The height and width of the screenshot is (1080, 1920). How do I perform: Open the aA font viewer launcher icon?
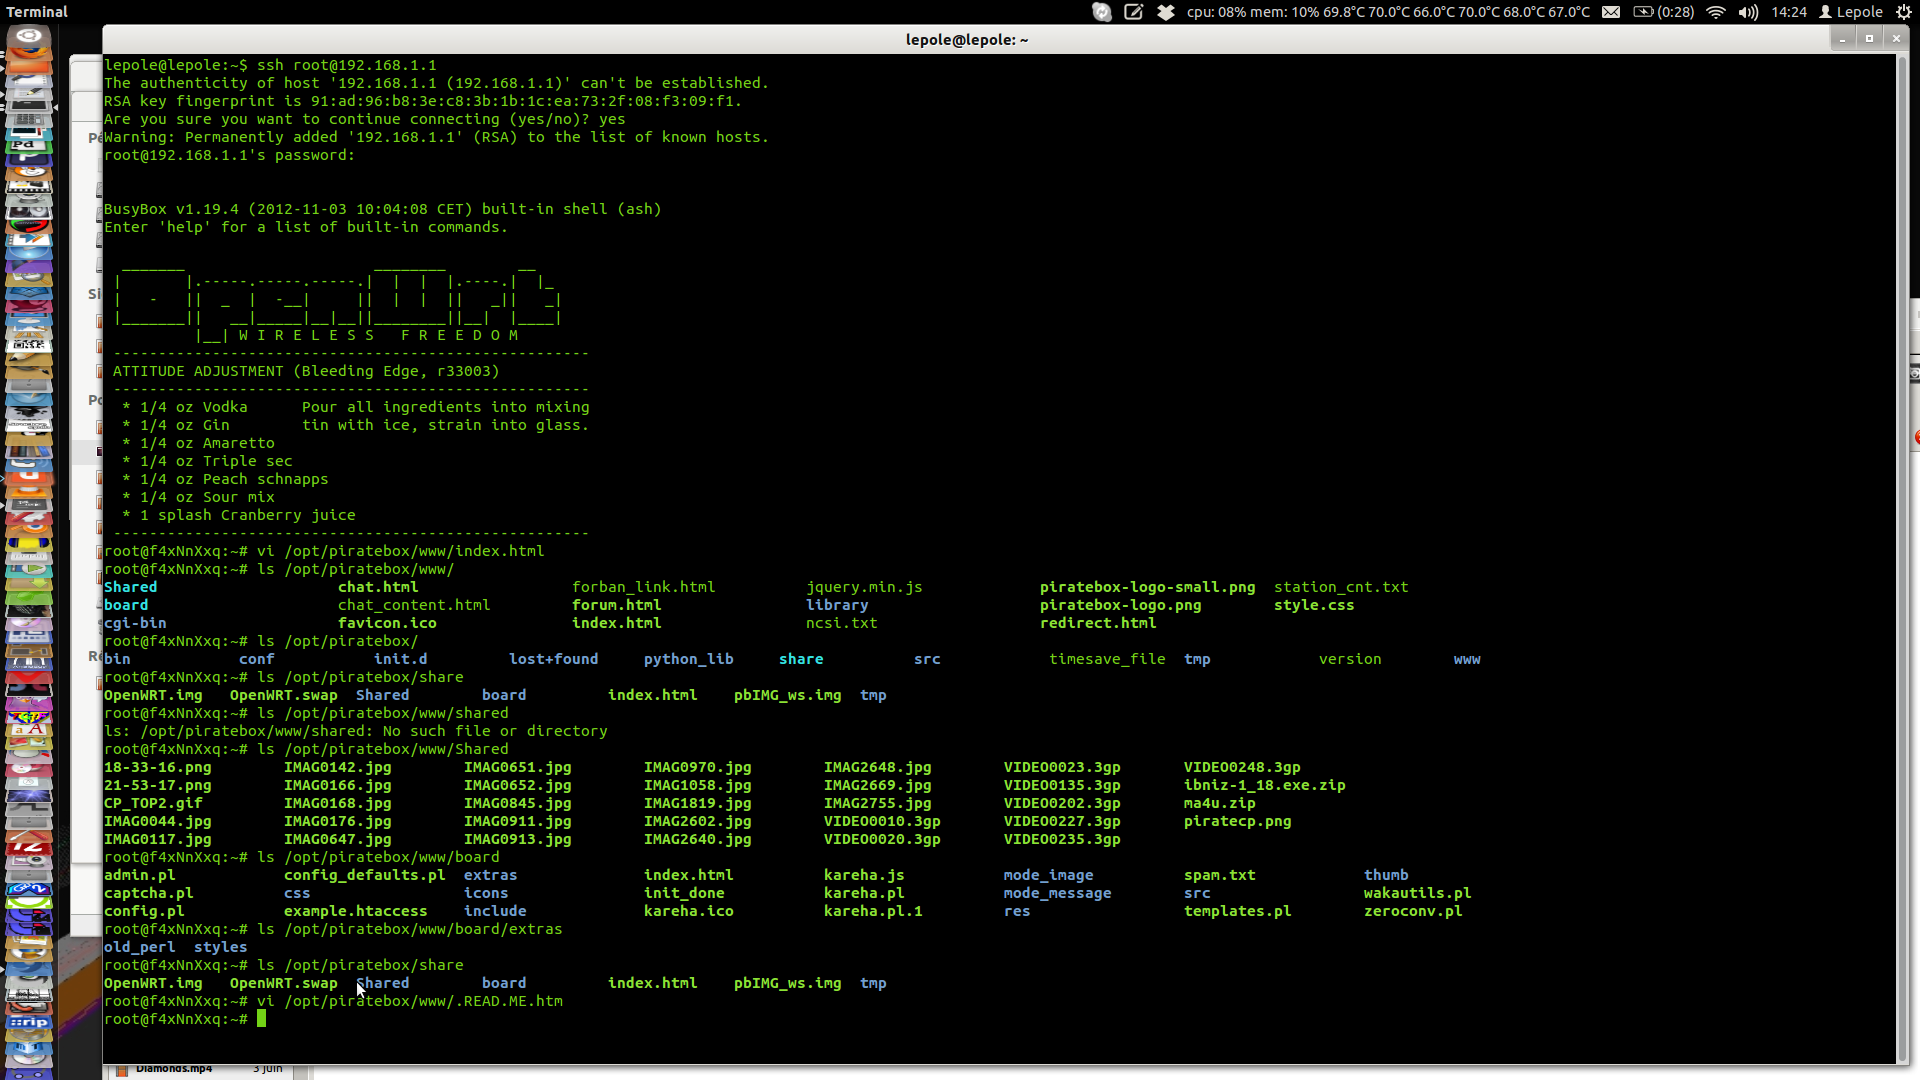29,728
